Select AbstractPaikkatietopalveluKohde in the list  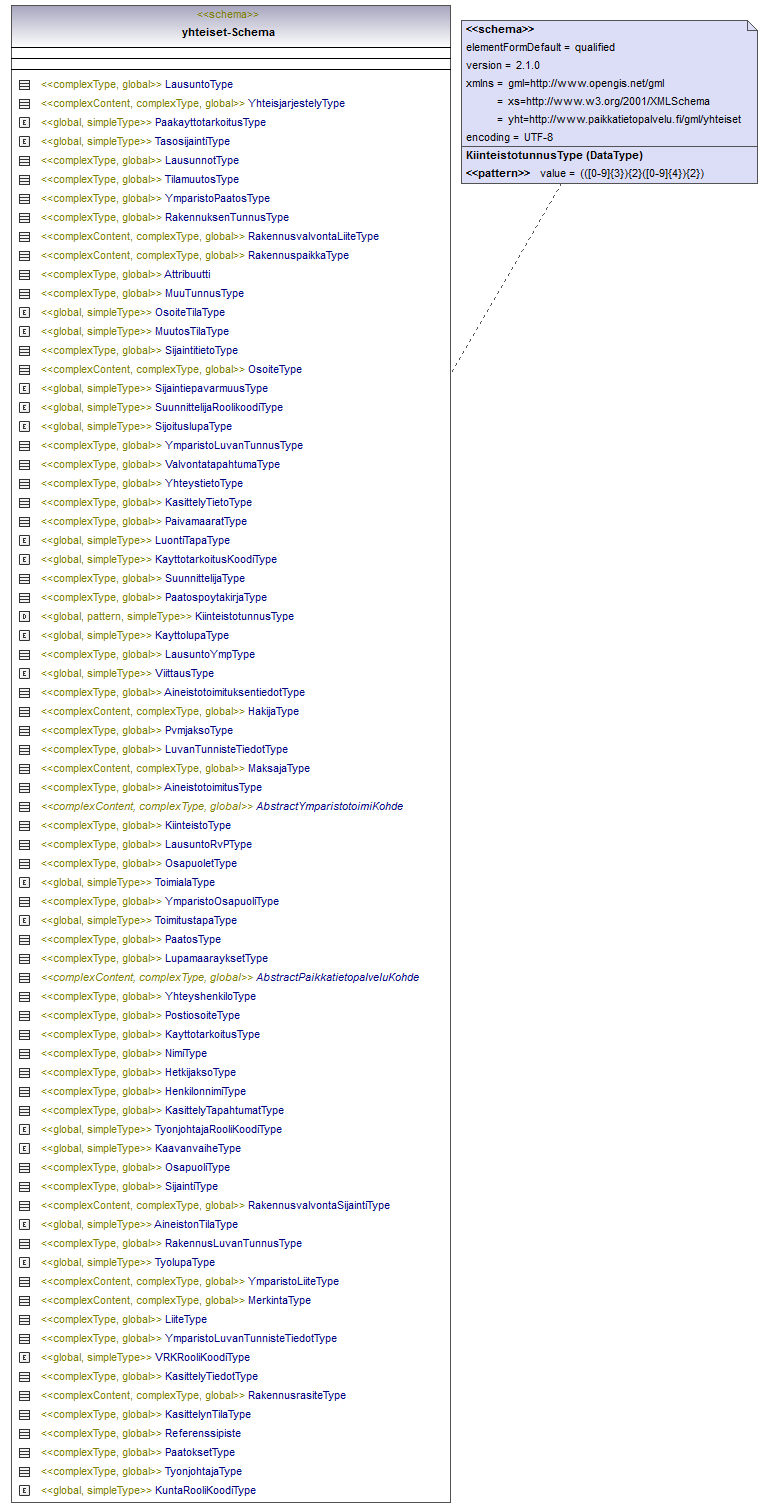(x=337, y=978)
